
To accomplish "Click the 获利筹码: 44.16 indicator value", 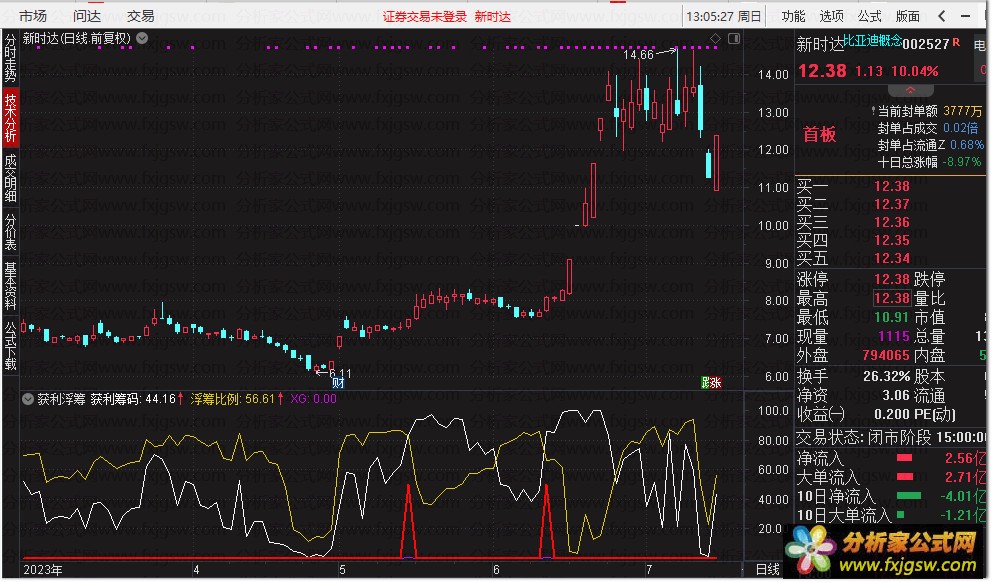I will tap(137, 399).
